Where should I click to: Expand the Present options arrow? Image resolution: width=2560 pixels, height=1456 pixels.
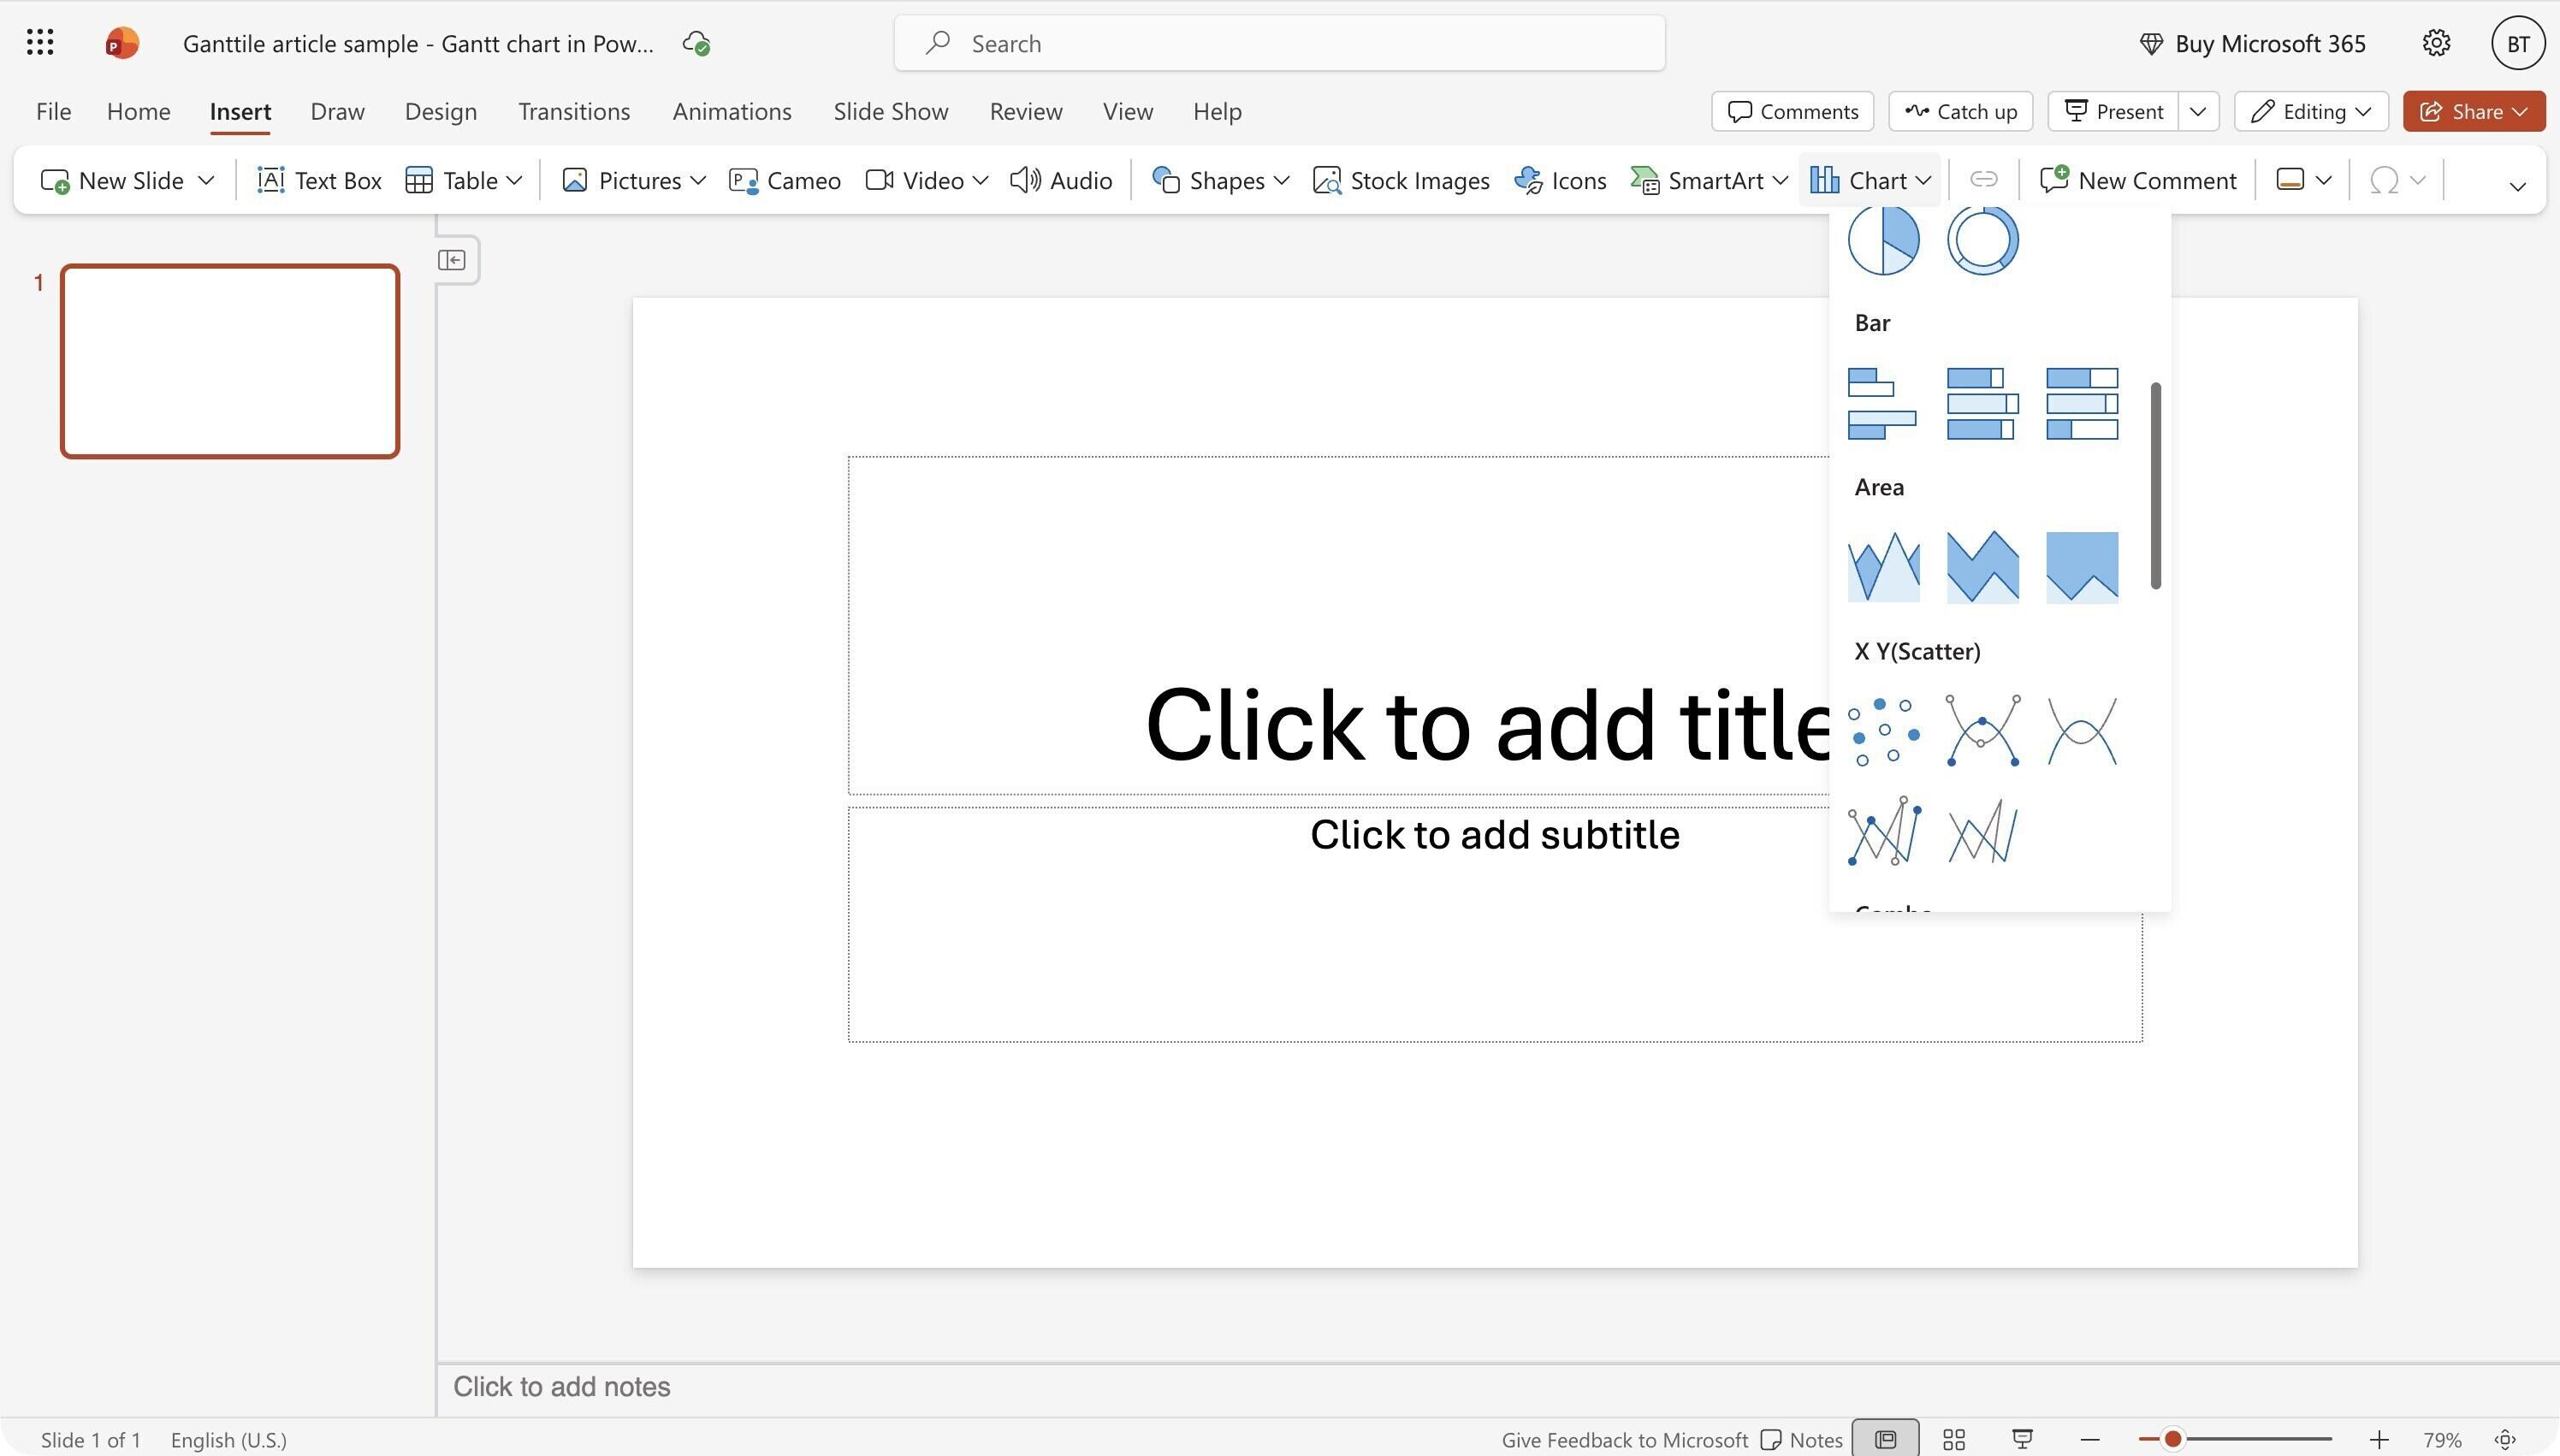[2198, 111]
